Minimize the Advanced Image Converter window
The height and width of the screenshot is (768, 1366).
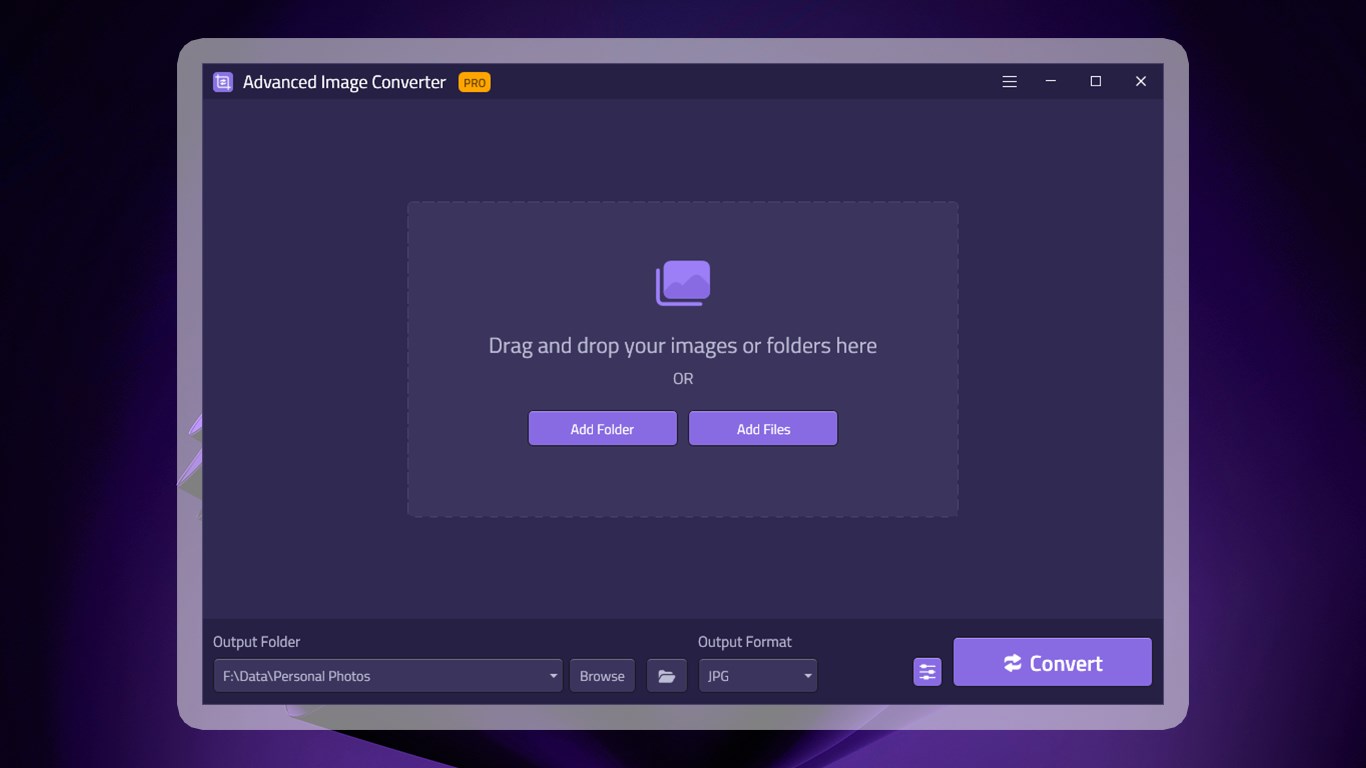[x=1051, y=82]
